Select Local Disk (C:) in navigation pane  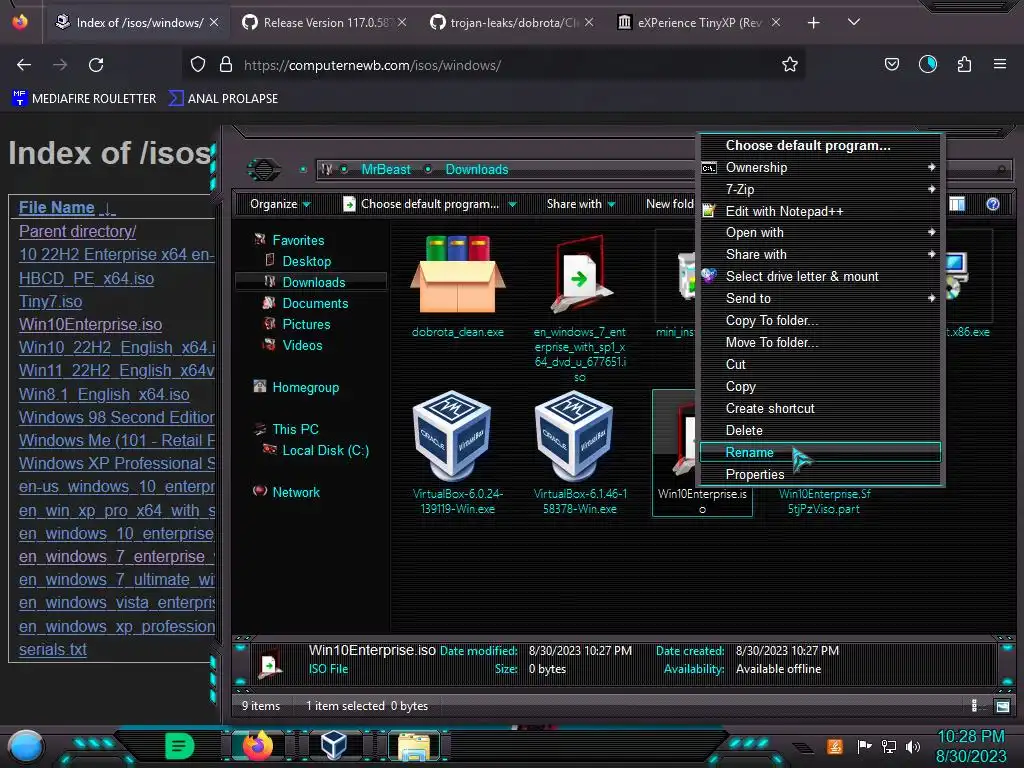coord(325,450)
